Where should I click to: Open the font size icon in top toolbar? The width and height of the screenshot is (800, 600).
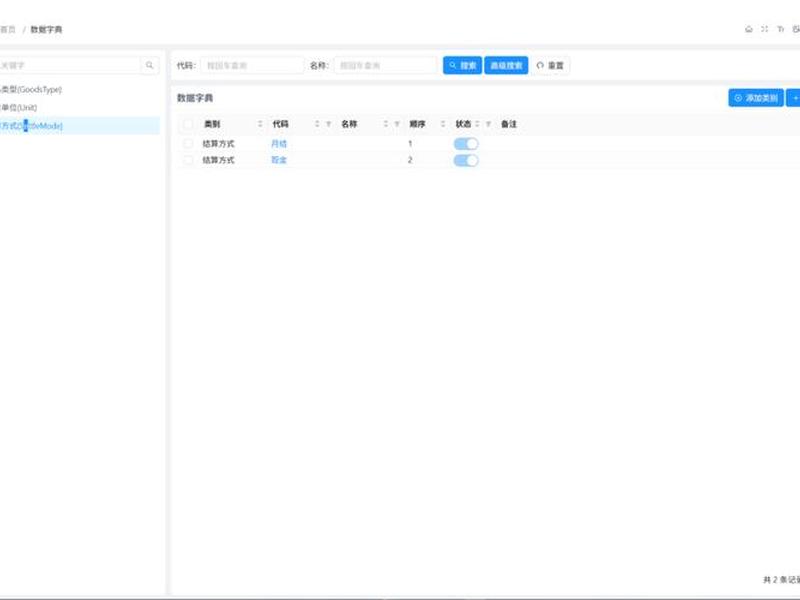tap(780, 29)
